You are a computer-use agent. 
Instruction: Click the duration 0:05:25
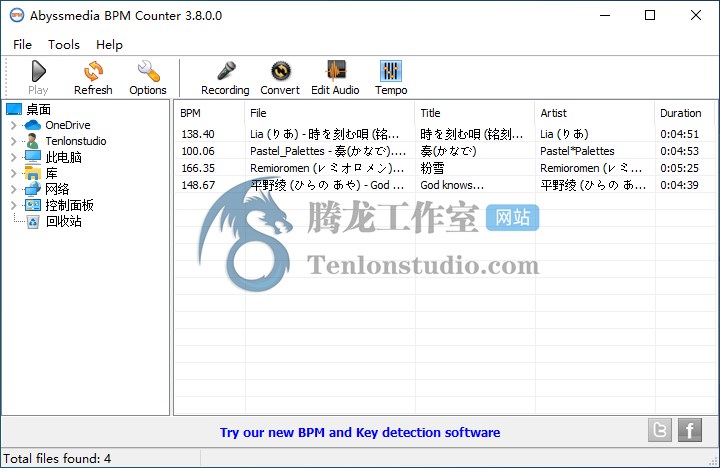click(x=680, y=168)
